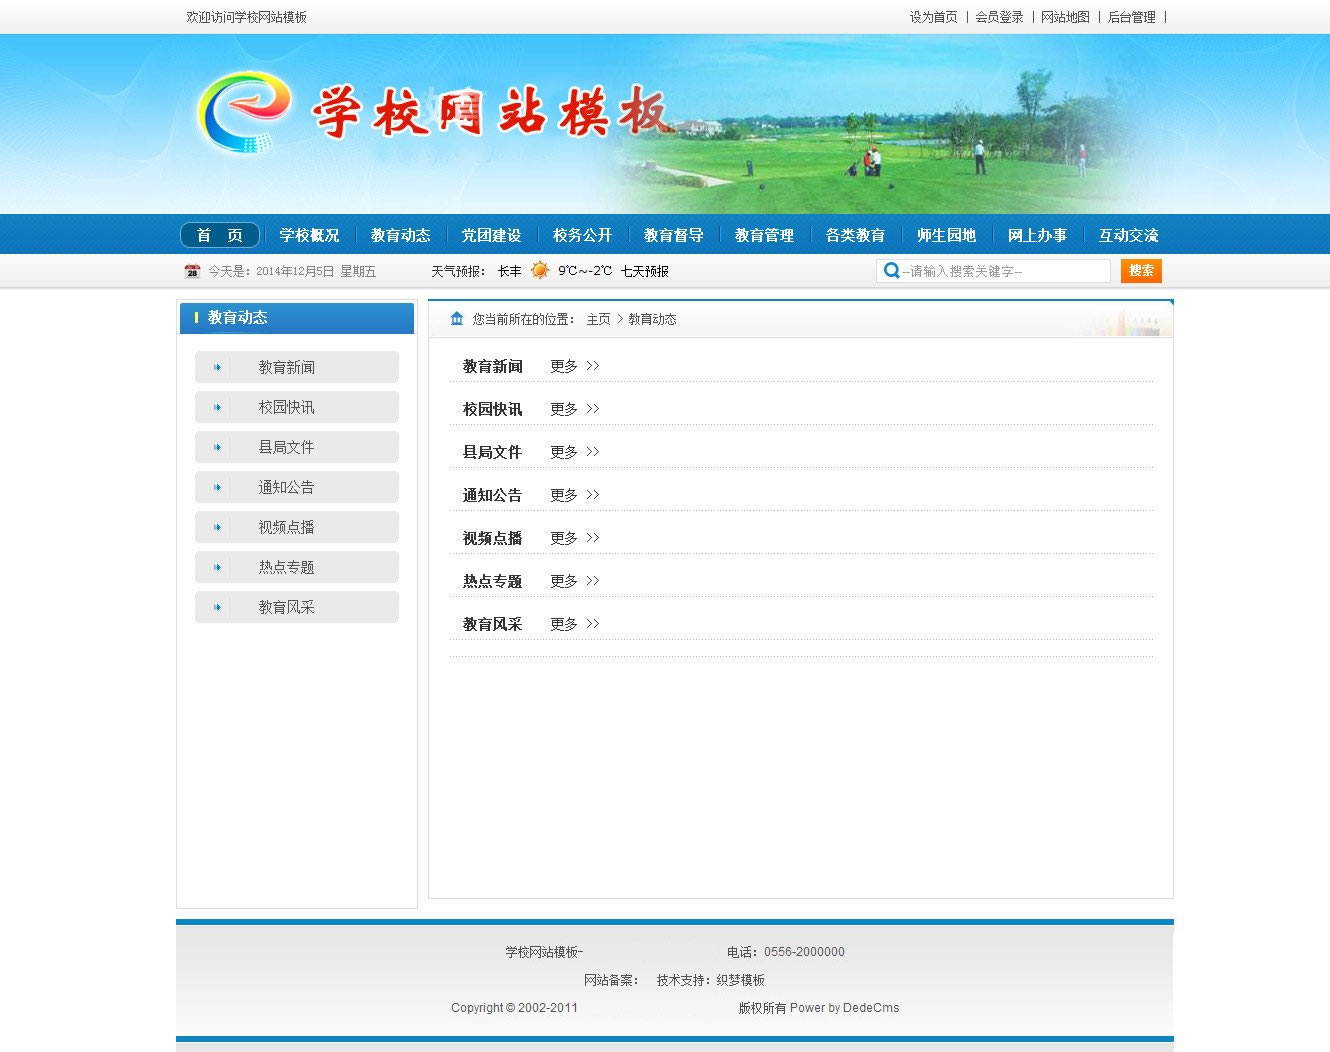The height and width of the screenshot is (1052, 1330).
Task: Click footer phone number 0556-2000000
Action: [804, 952]
